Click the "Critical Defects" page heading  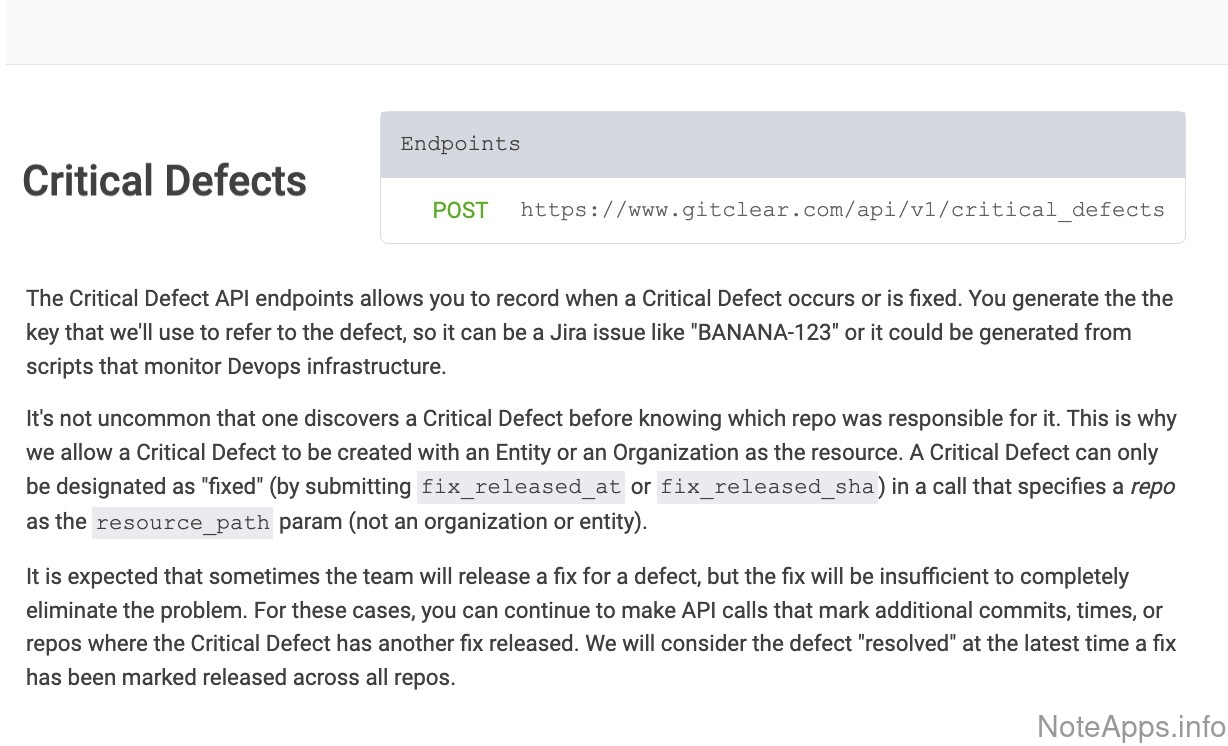pos(164,181)
